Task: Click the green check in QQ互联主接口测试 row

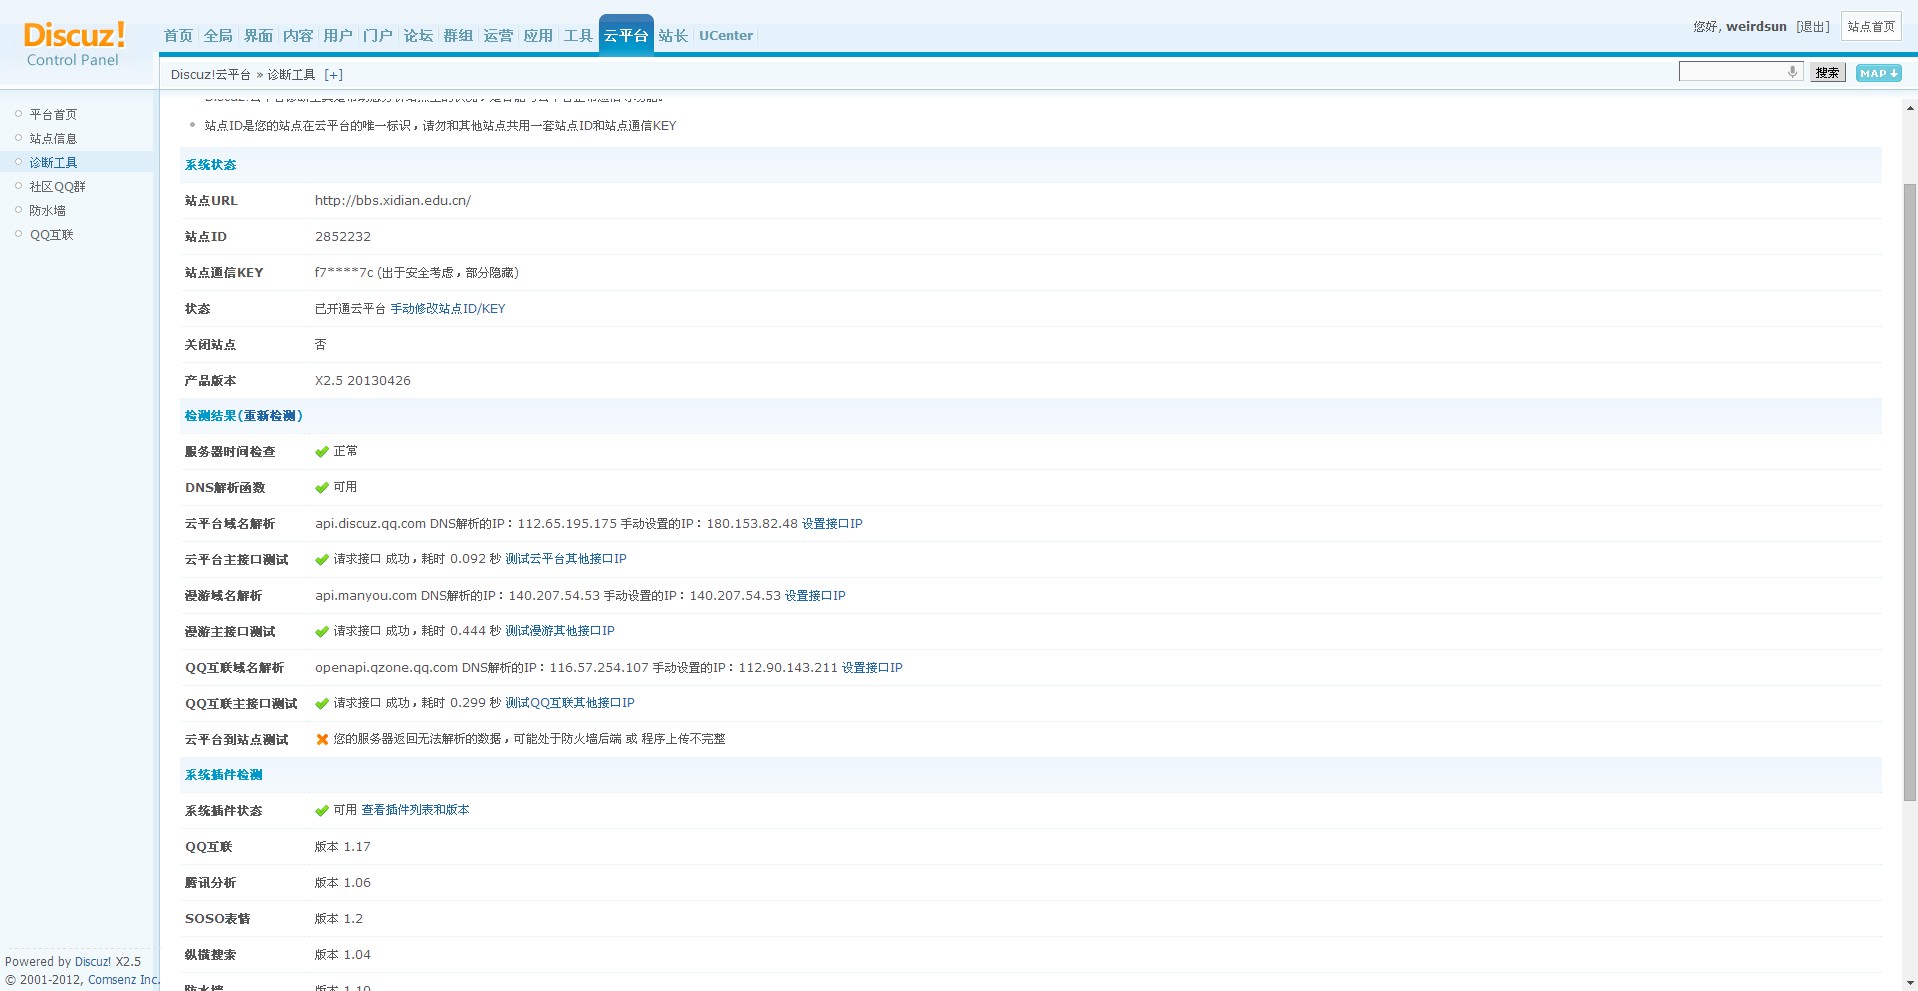Action: [322, 704]
